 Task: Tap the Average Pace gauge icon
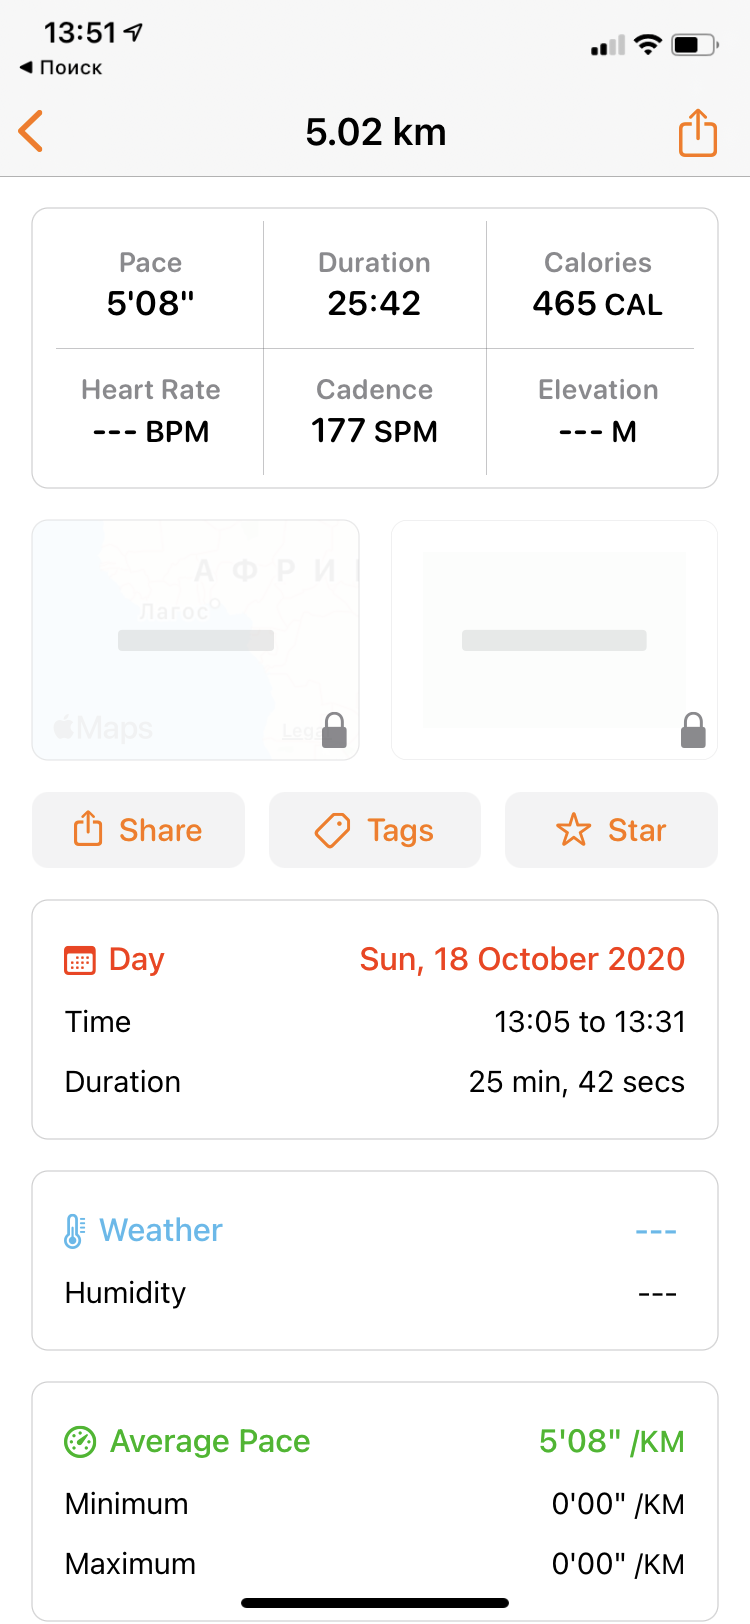[80, 1442]
